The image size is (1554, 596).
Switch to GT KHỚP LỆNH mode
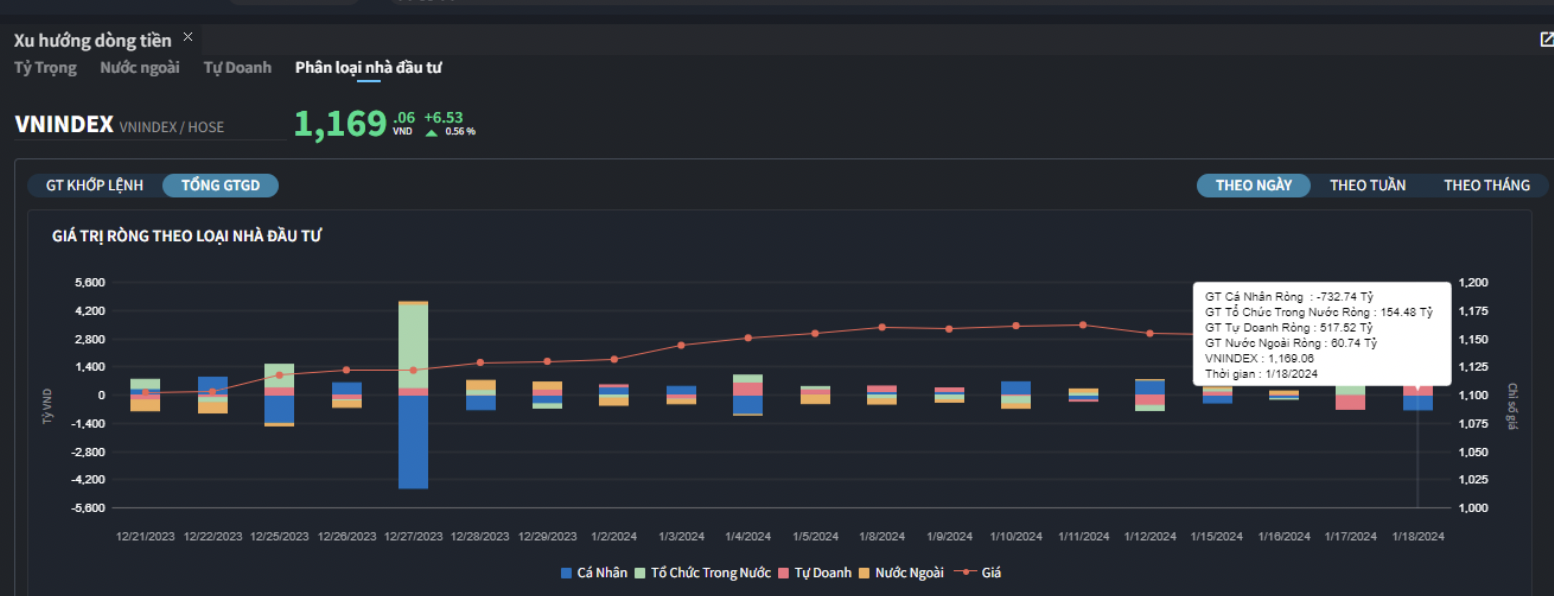tap(95, 185)
